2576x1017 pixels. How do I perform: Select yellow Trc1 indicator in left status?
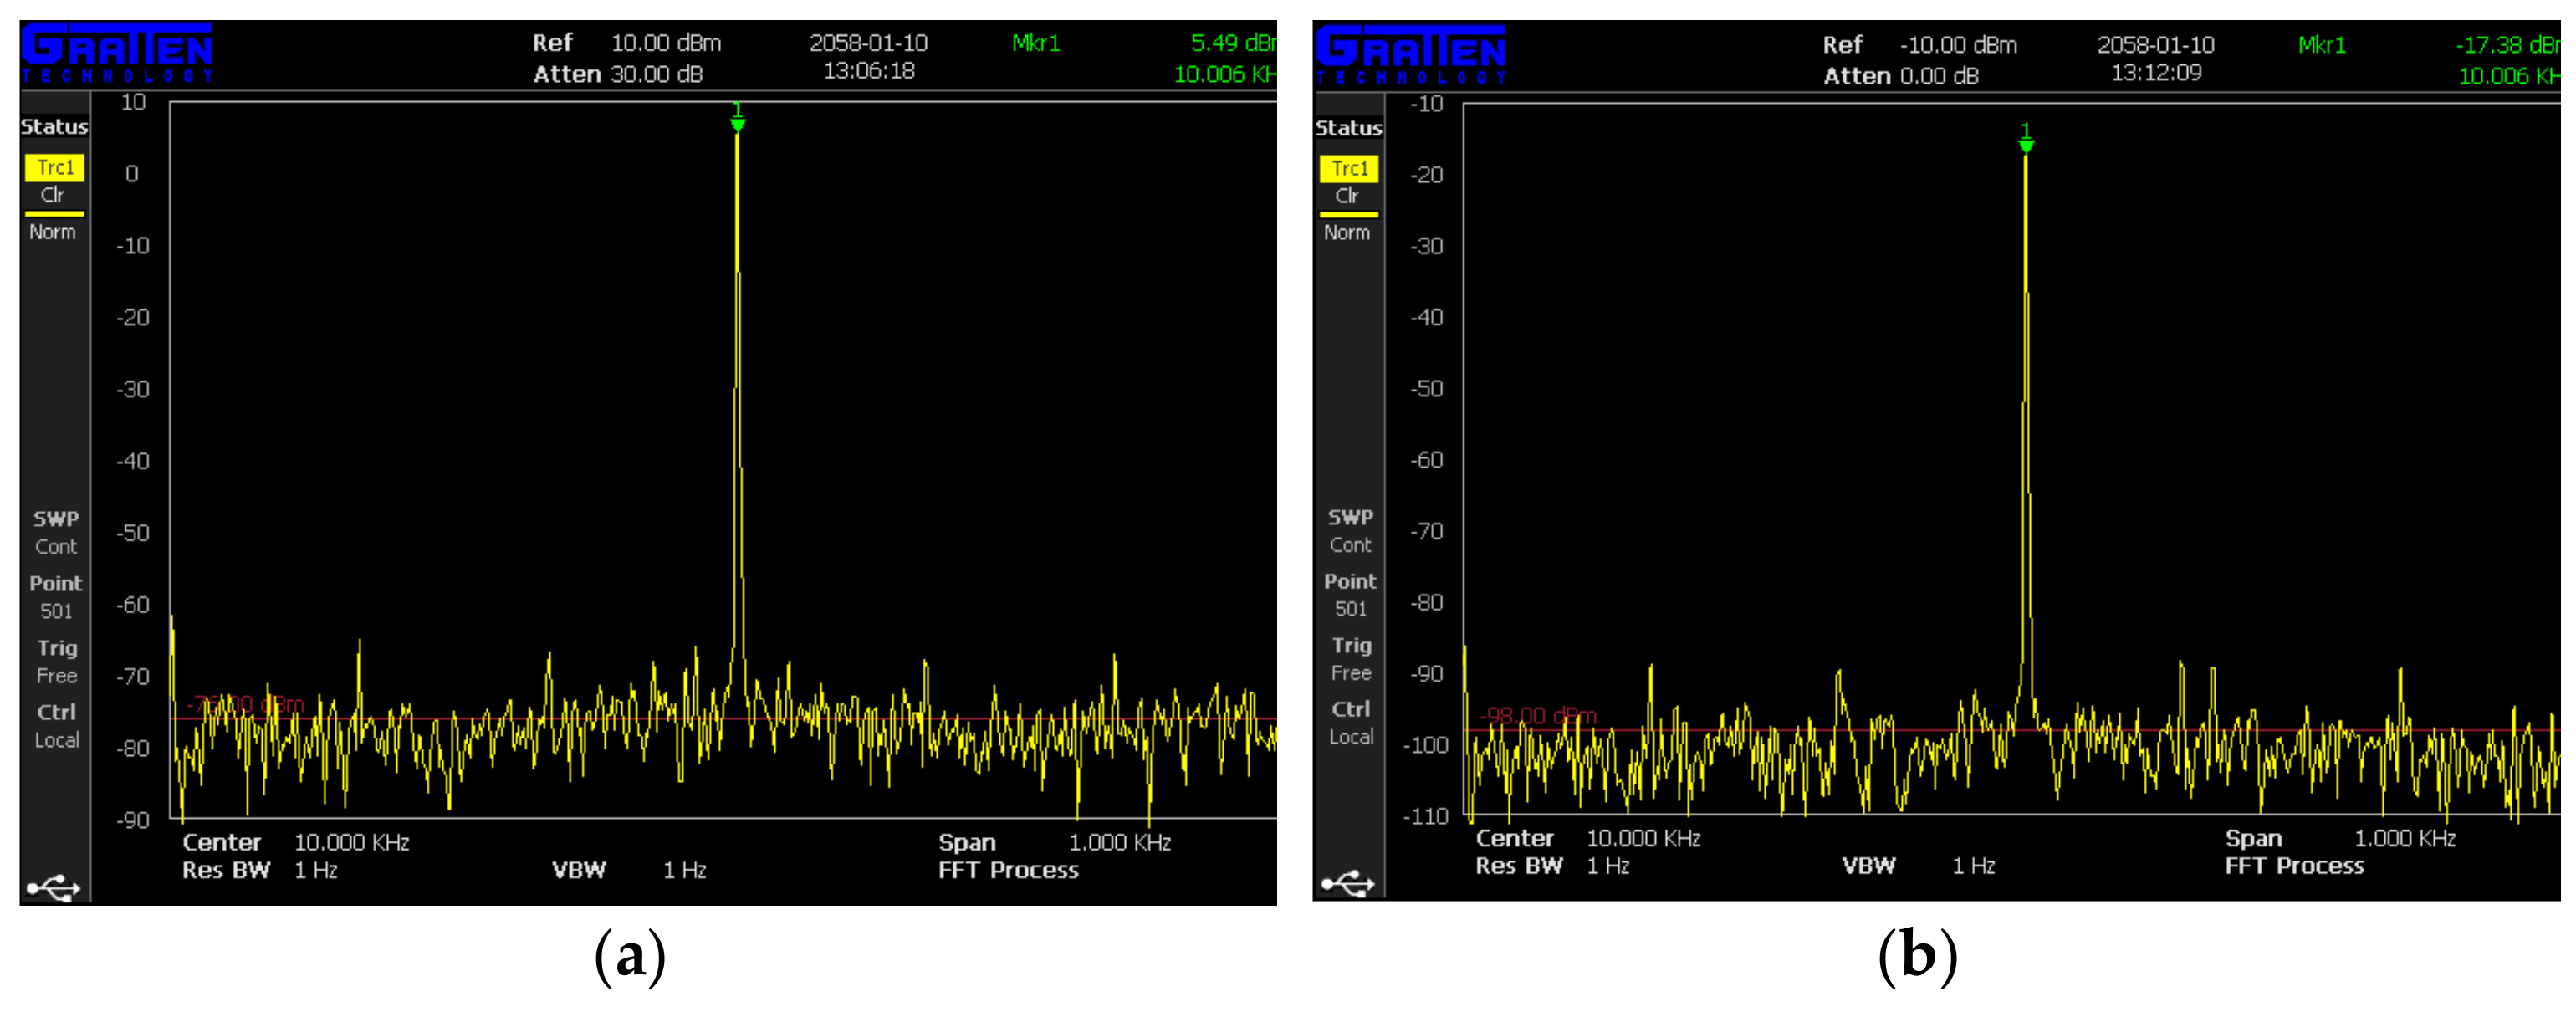point(55,167)
